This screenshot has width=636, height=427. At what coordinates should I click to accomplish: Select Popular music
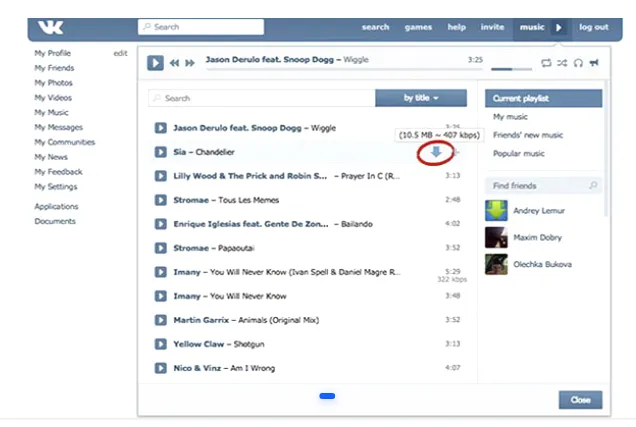[x=518, y=153]
